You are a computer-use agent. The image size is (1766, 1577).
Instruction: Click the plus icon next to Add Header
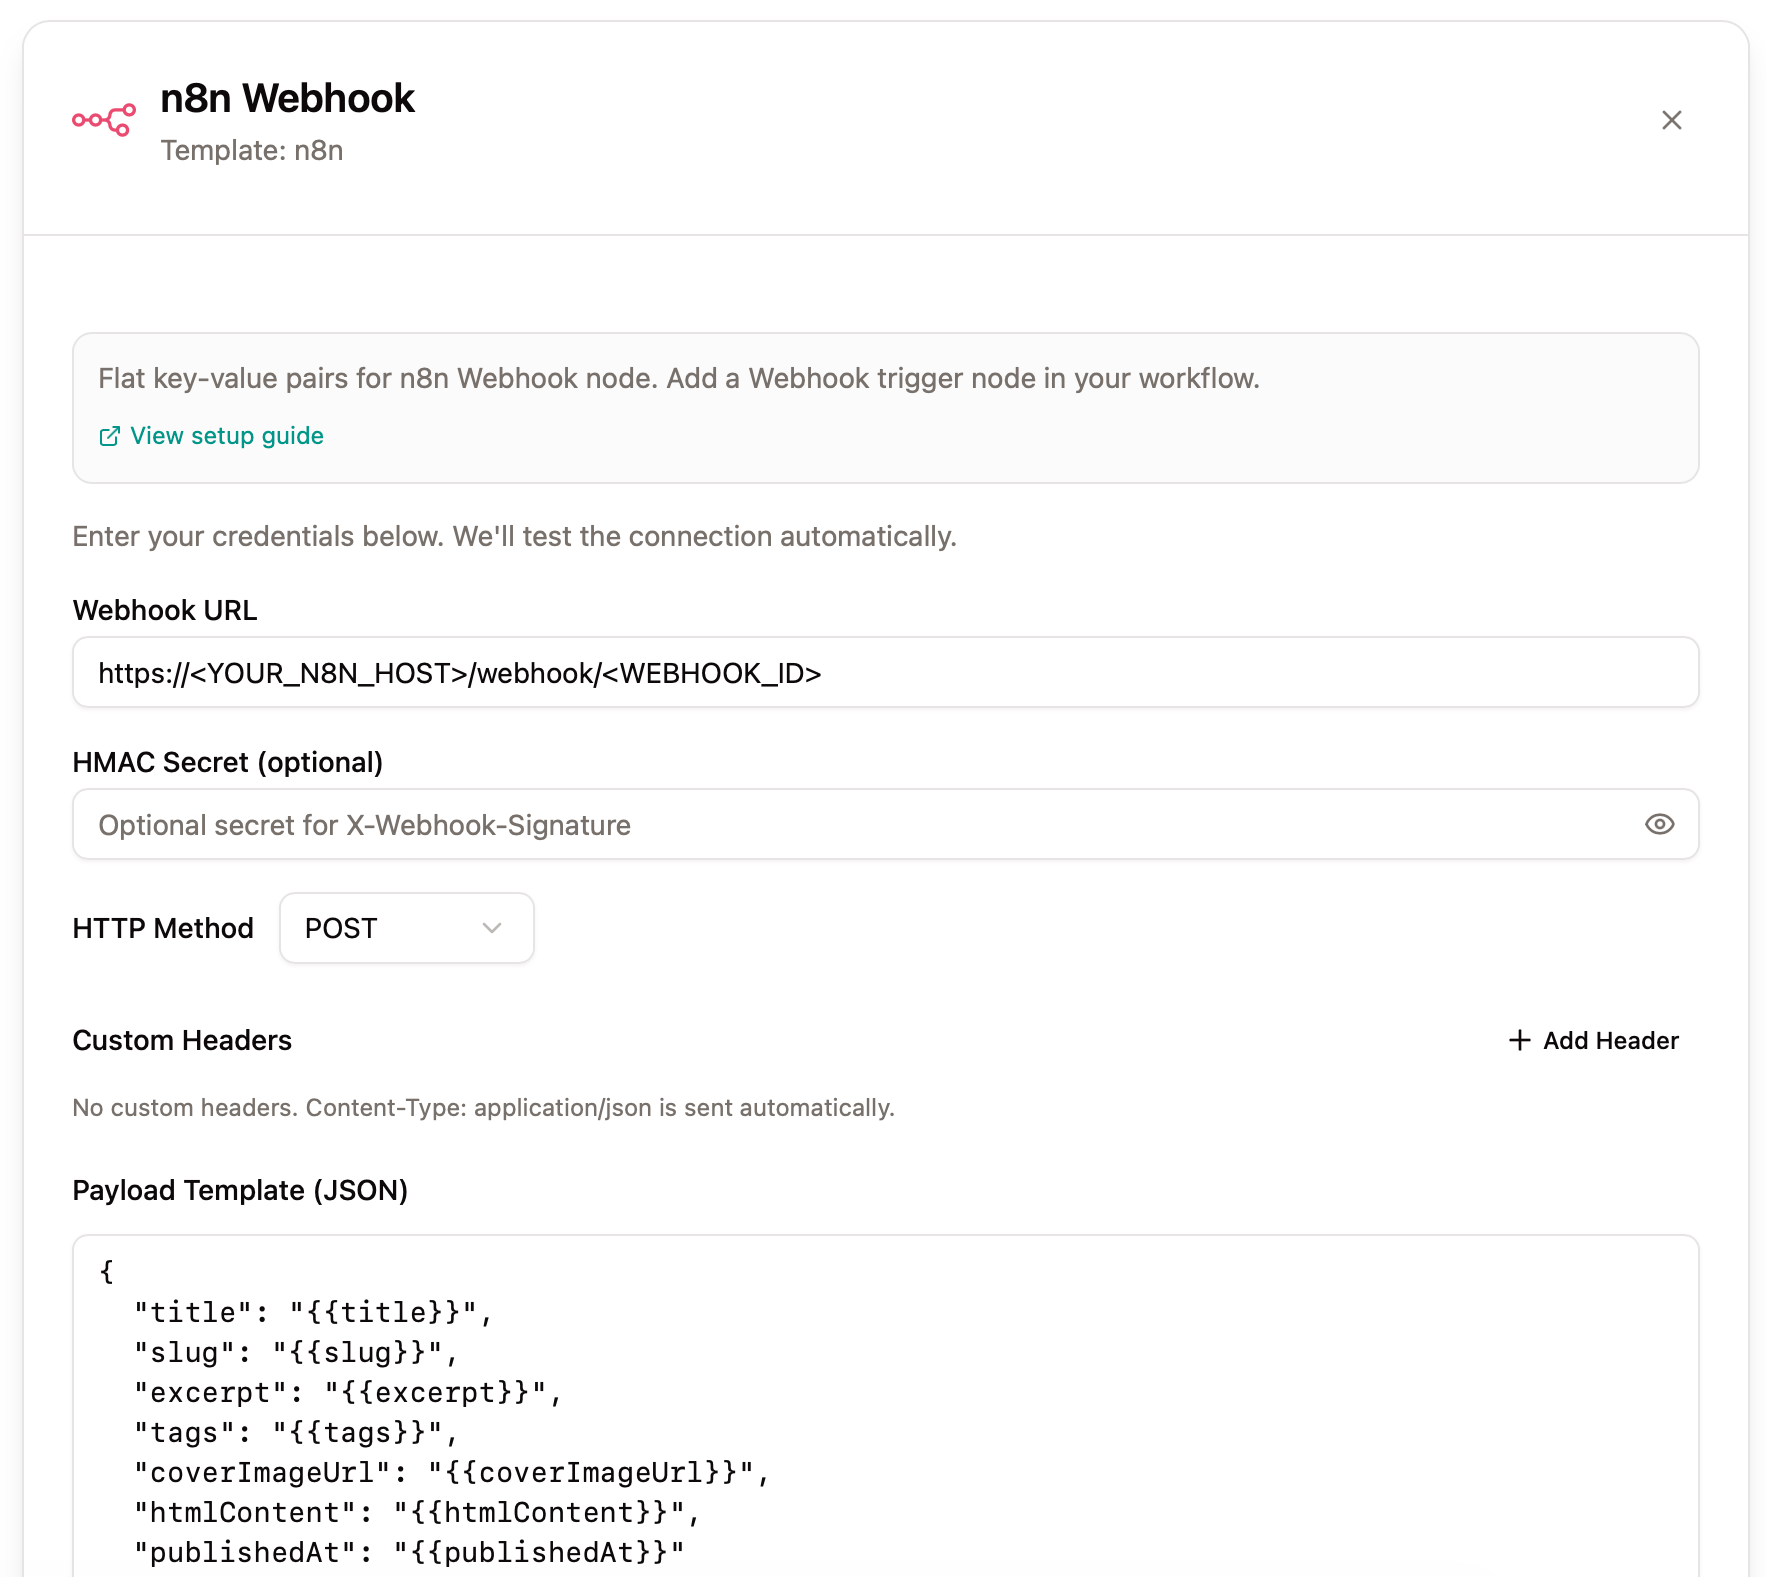tap(1519, 1041)
